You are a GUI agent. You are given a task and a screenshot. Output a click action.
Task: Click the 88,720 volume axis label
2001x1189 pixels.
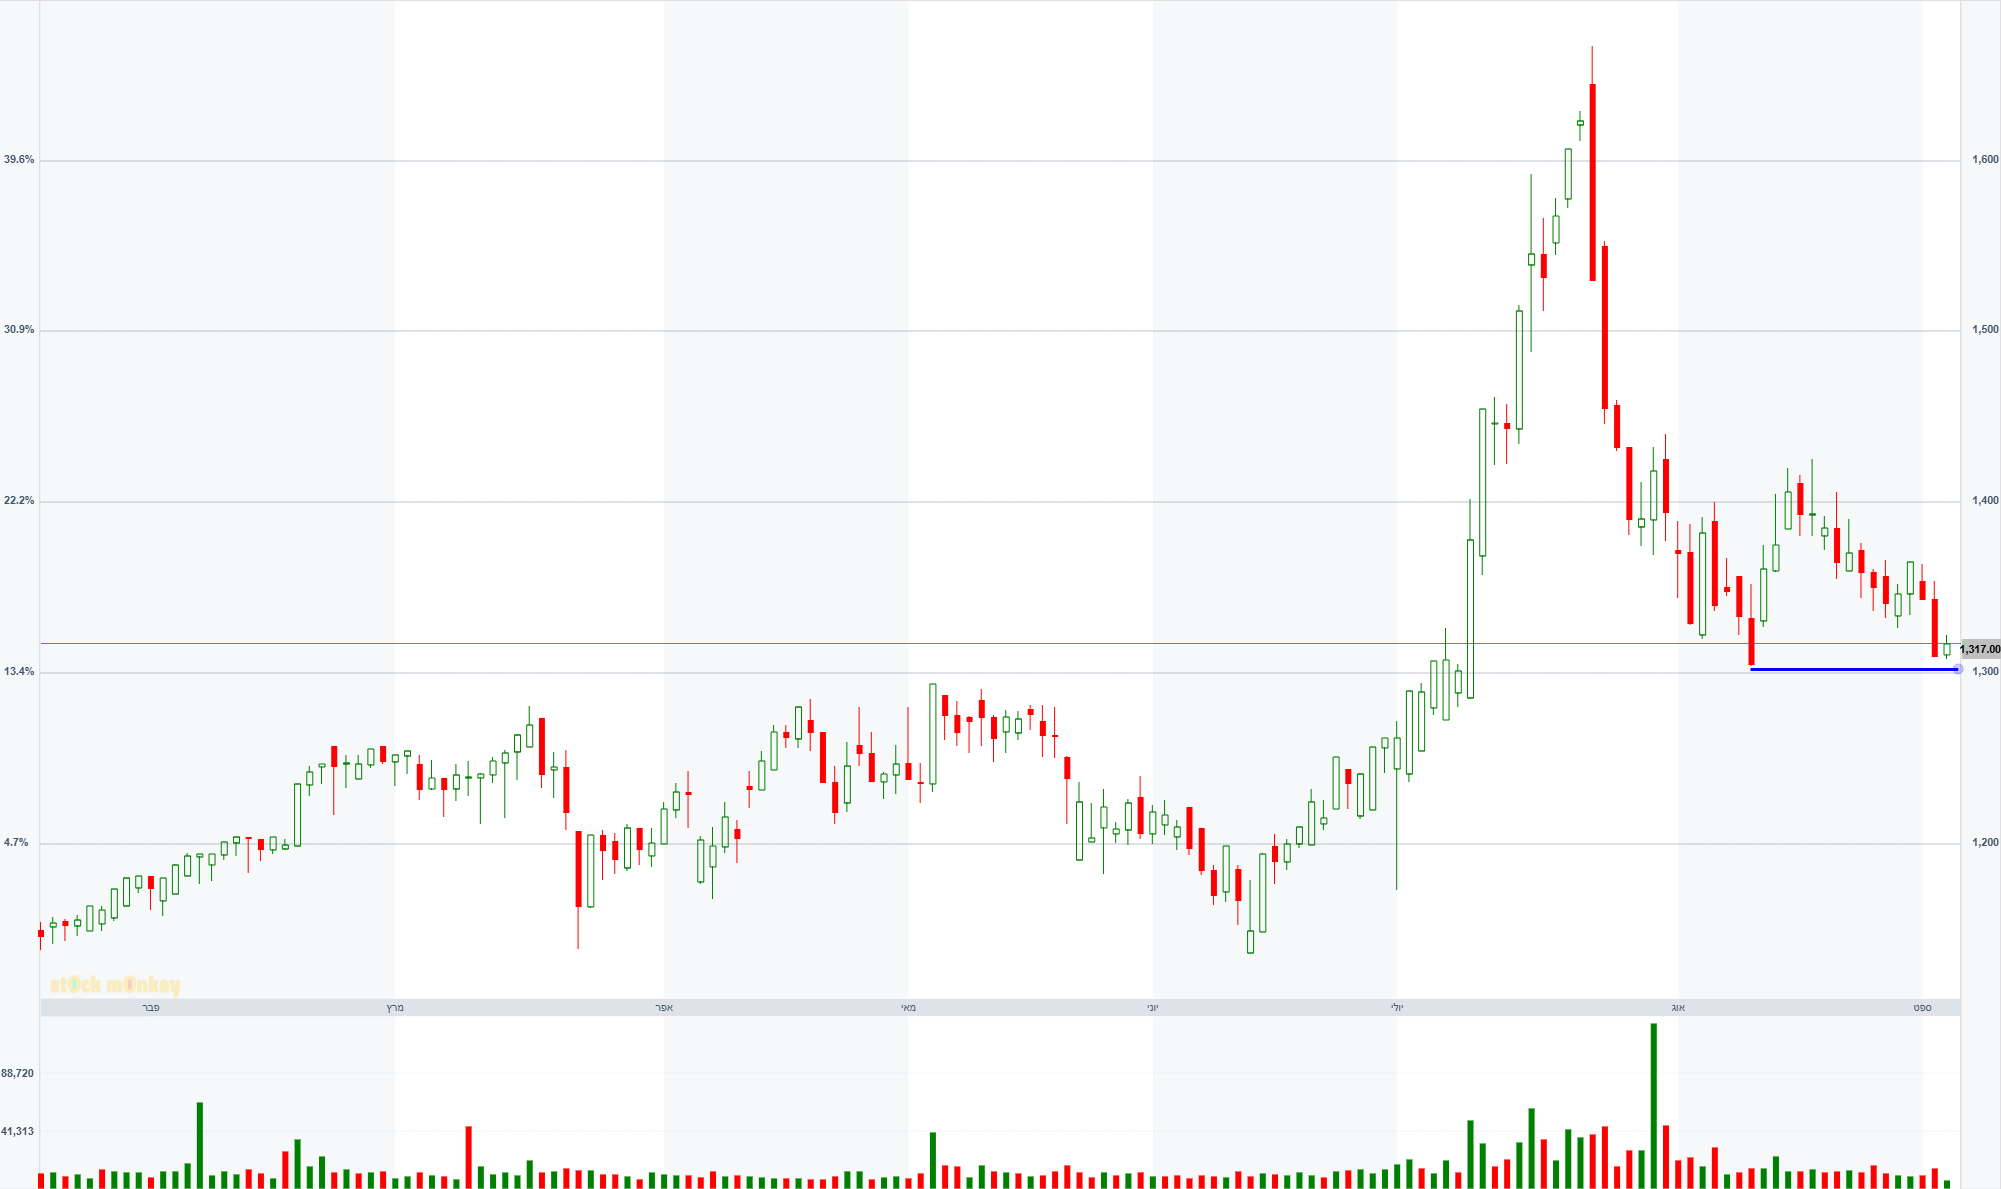18,1074
